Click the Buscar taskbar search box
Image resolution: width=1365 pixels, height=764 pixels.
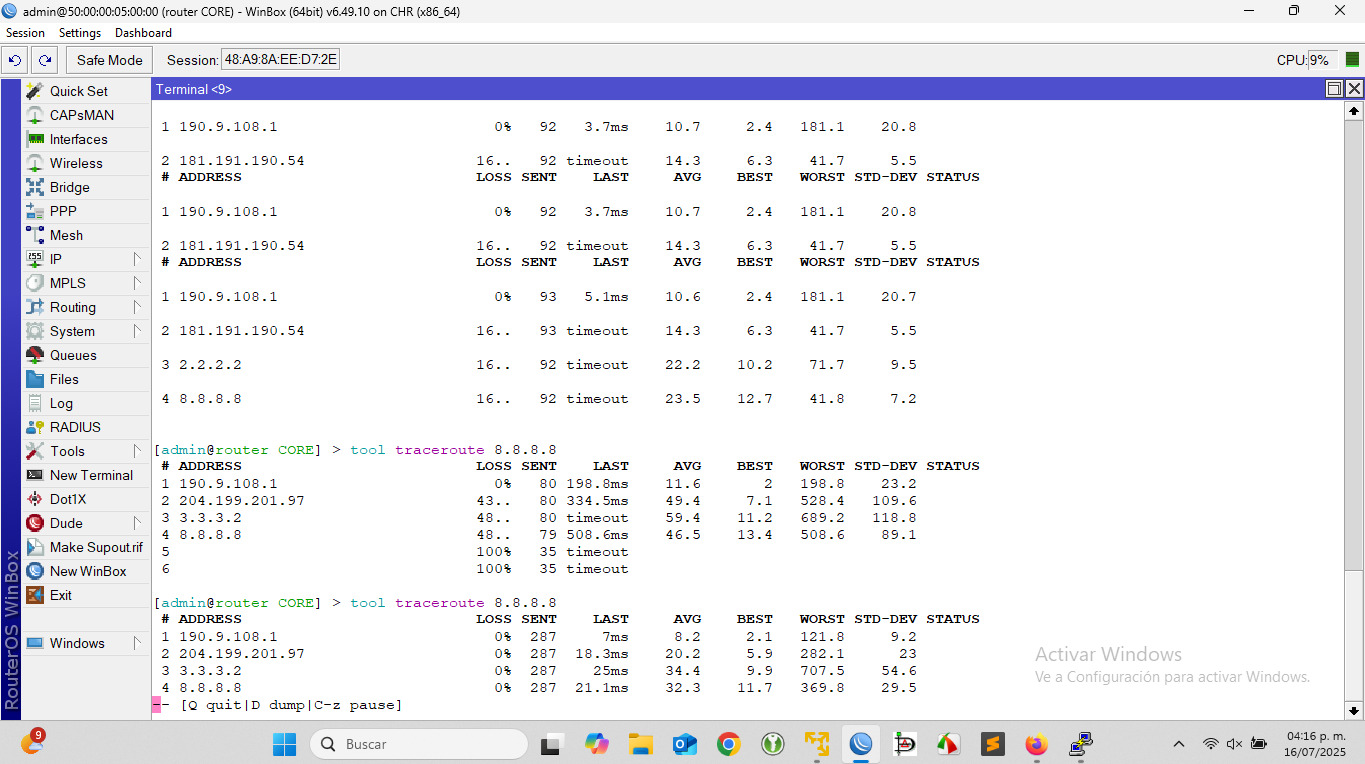pos(419,744)
